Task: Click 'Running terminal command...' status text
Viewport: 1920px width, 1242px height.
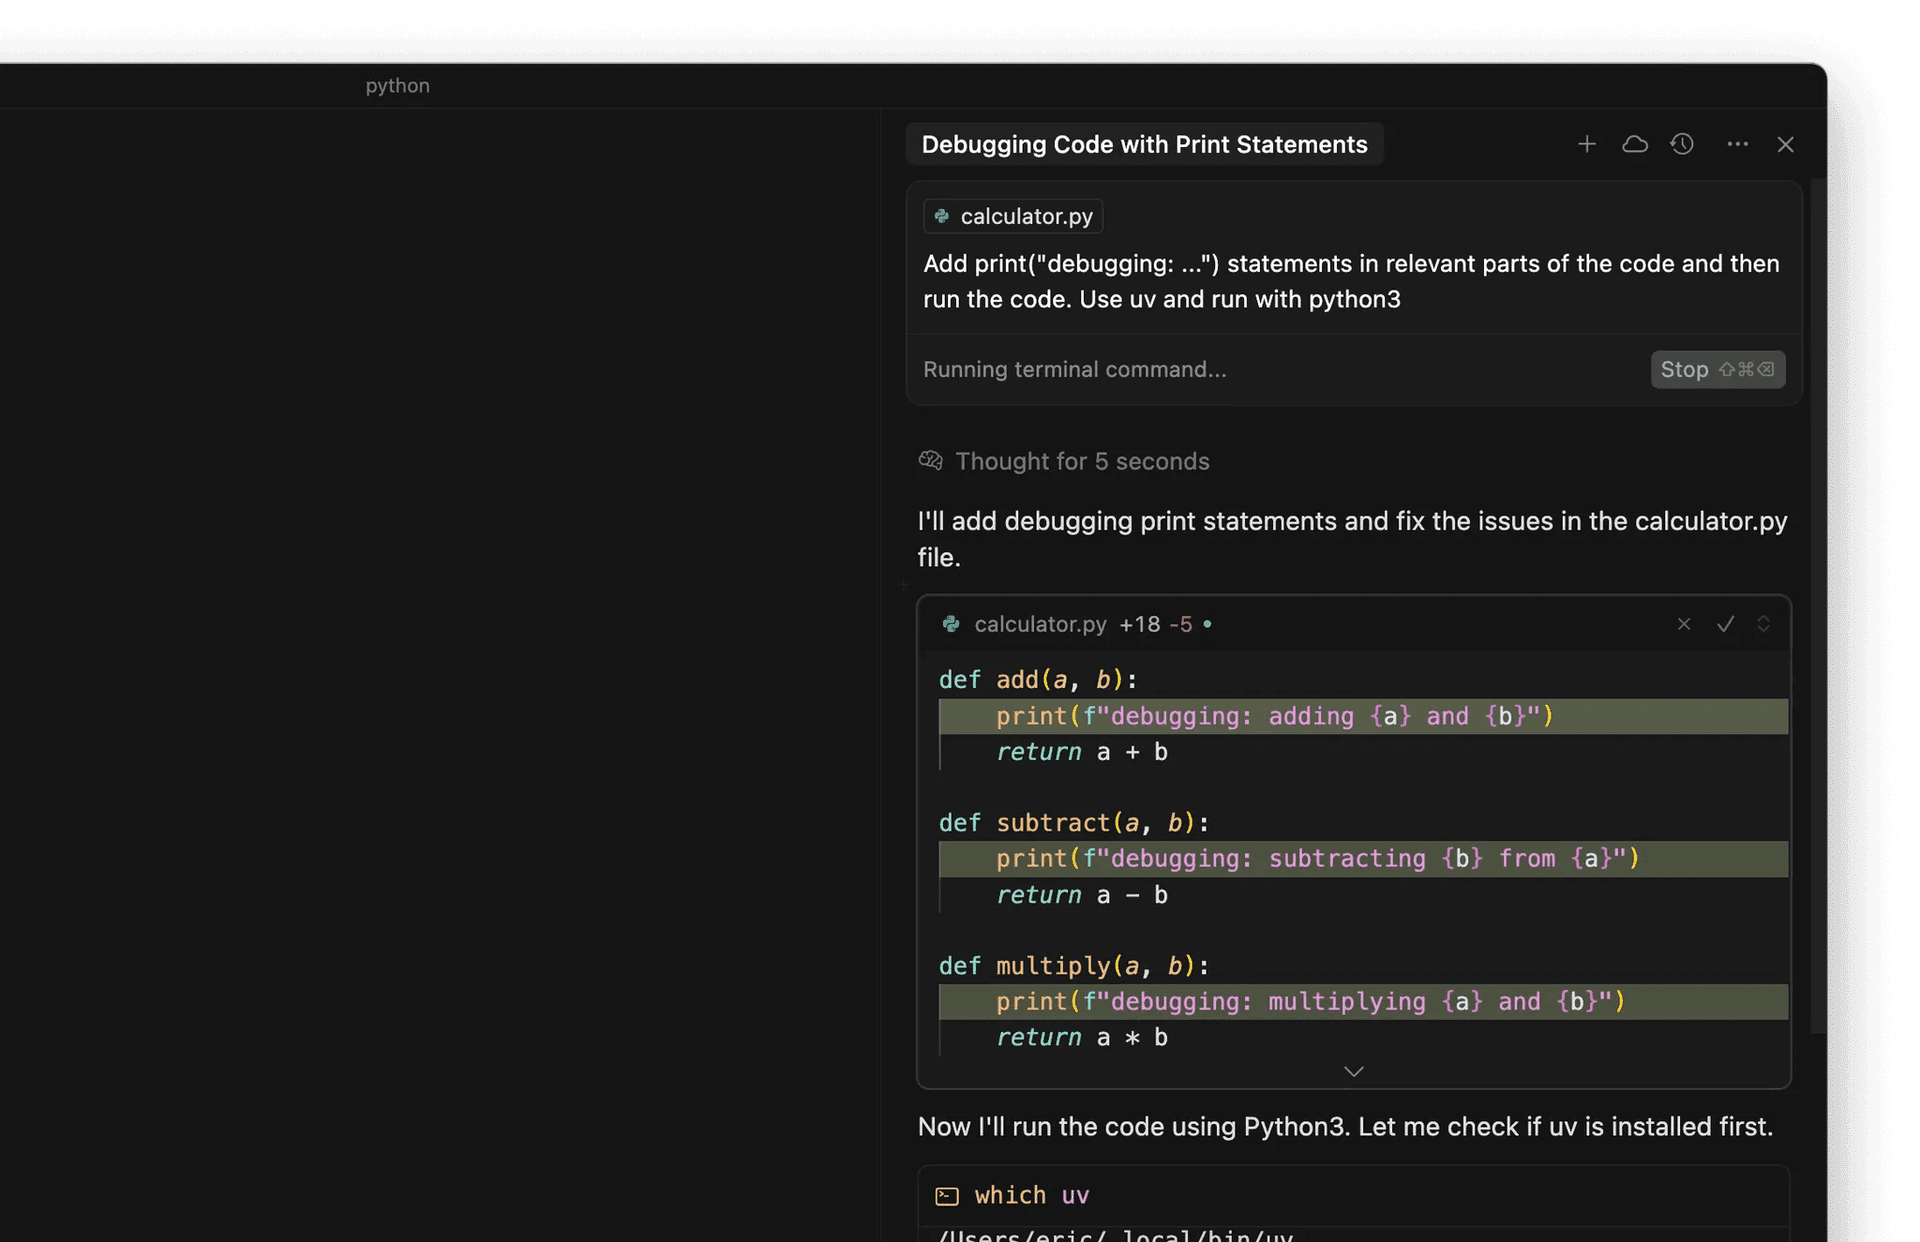Action: point(1074,369)
